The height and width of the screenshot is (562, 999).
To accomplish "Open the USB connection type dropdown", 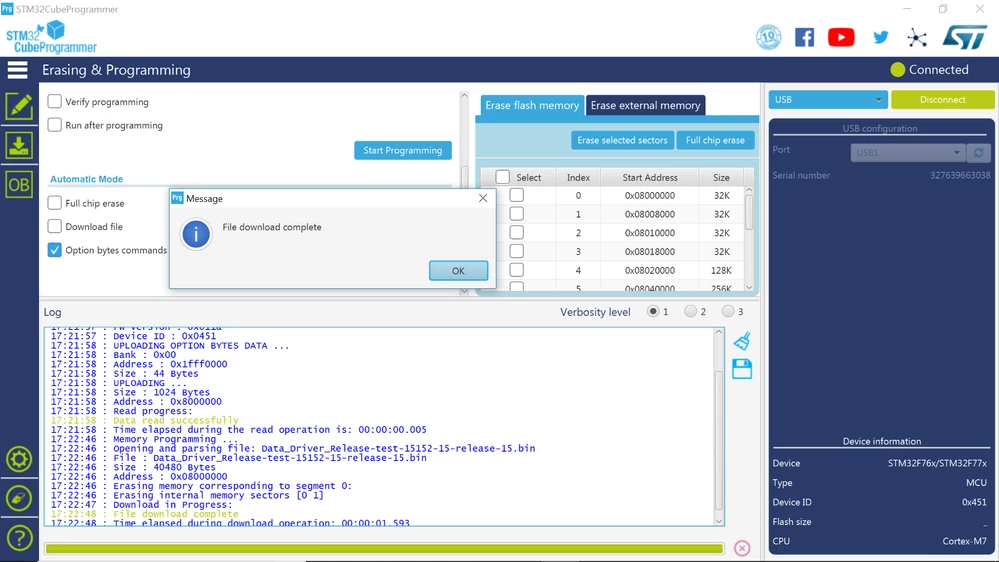I will pos(828,99).
